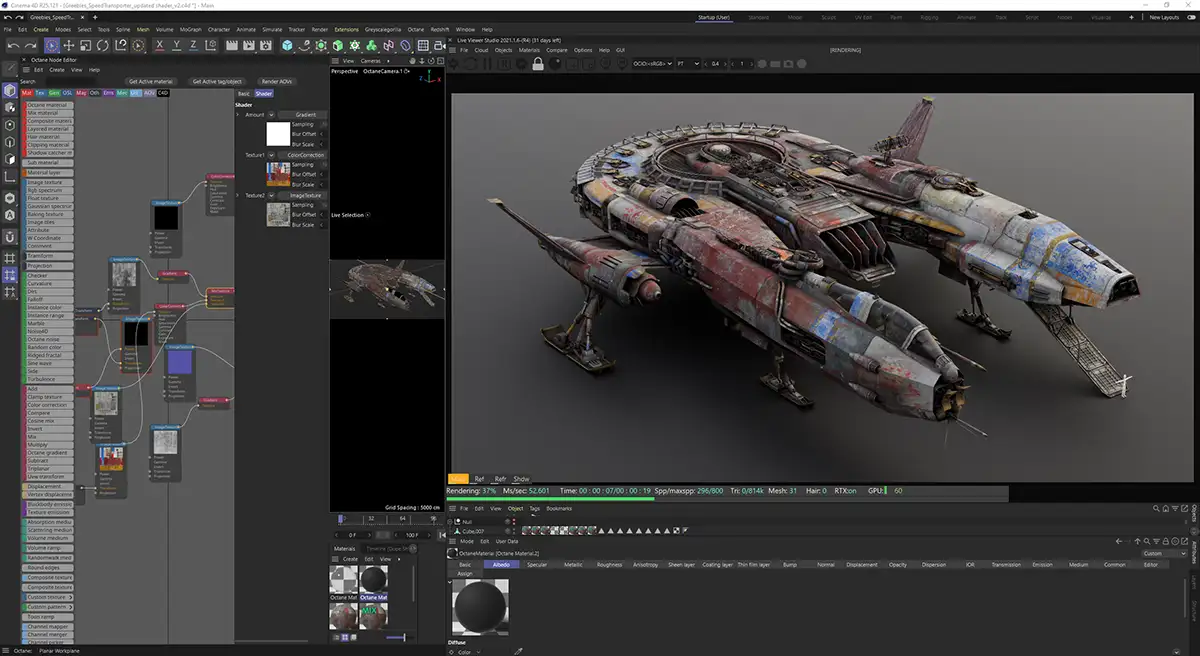Expand the Custom dropdown in Attributes

click(1164, 553)
